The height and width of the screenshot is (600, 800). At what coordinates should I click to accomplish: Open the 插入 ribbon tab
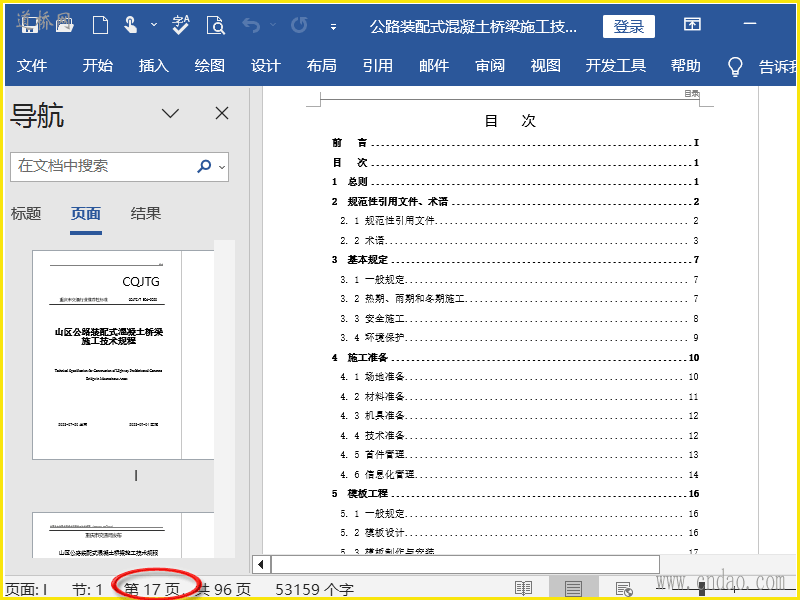pos(154,66)
